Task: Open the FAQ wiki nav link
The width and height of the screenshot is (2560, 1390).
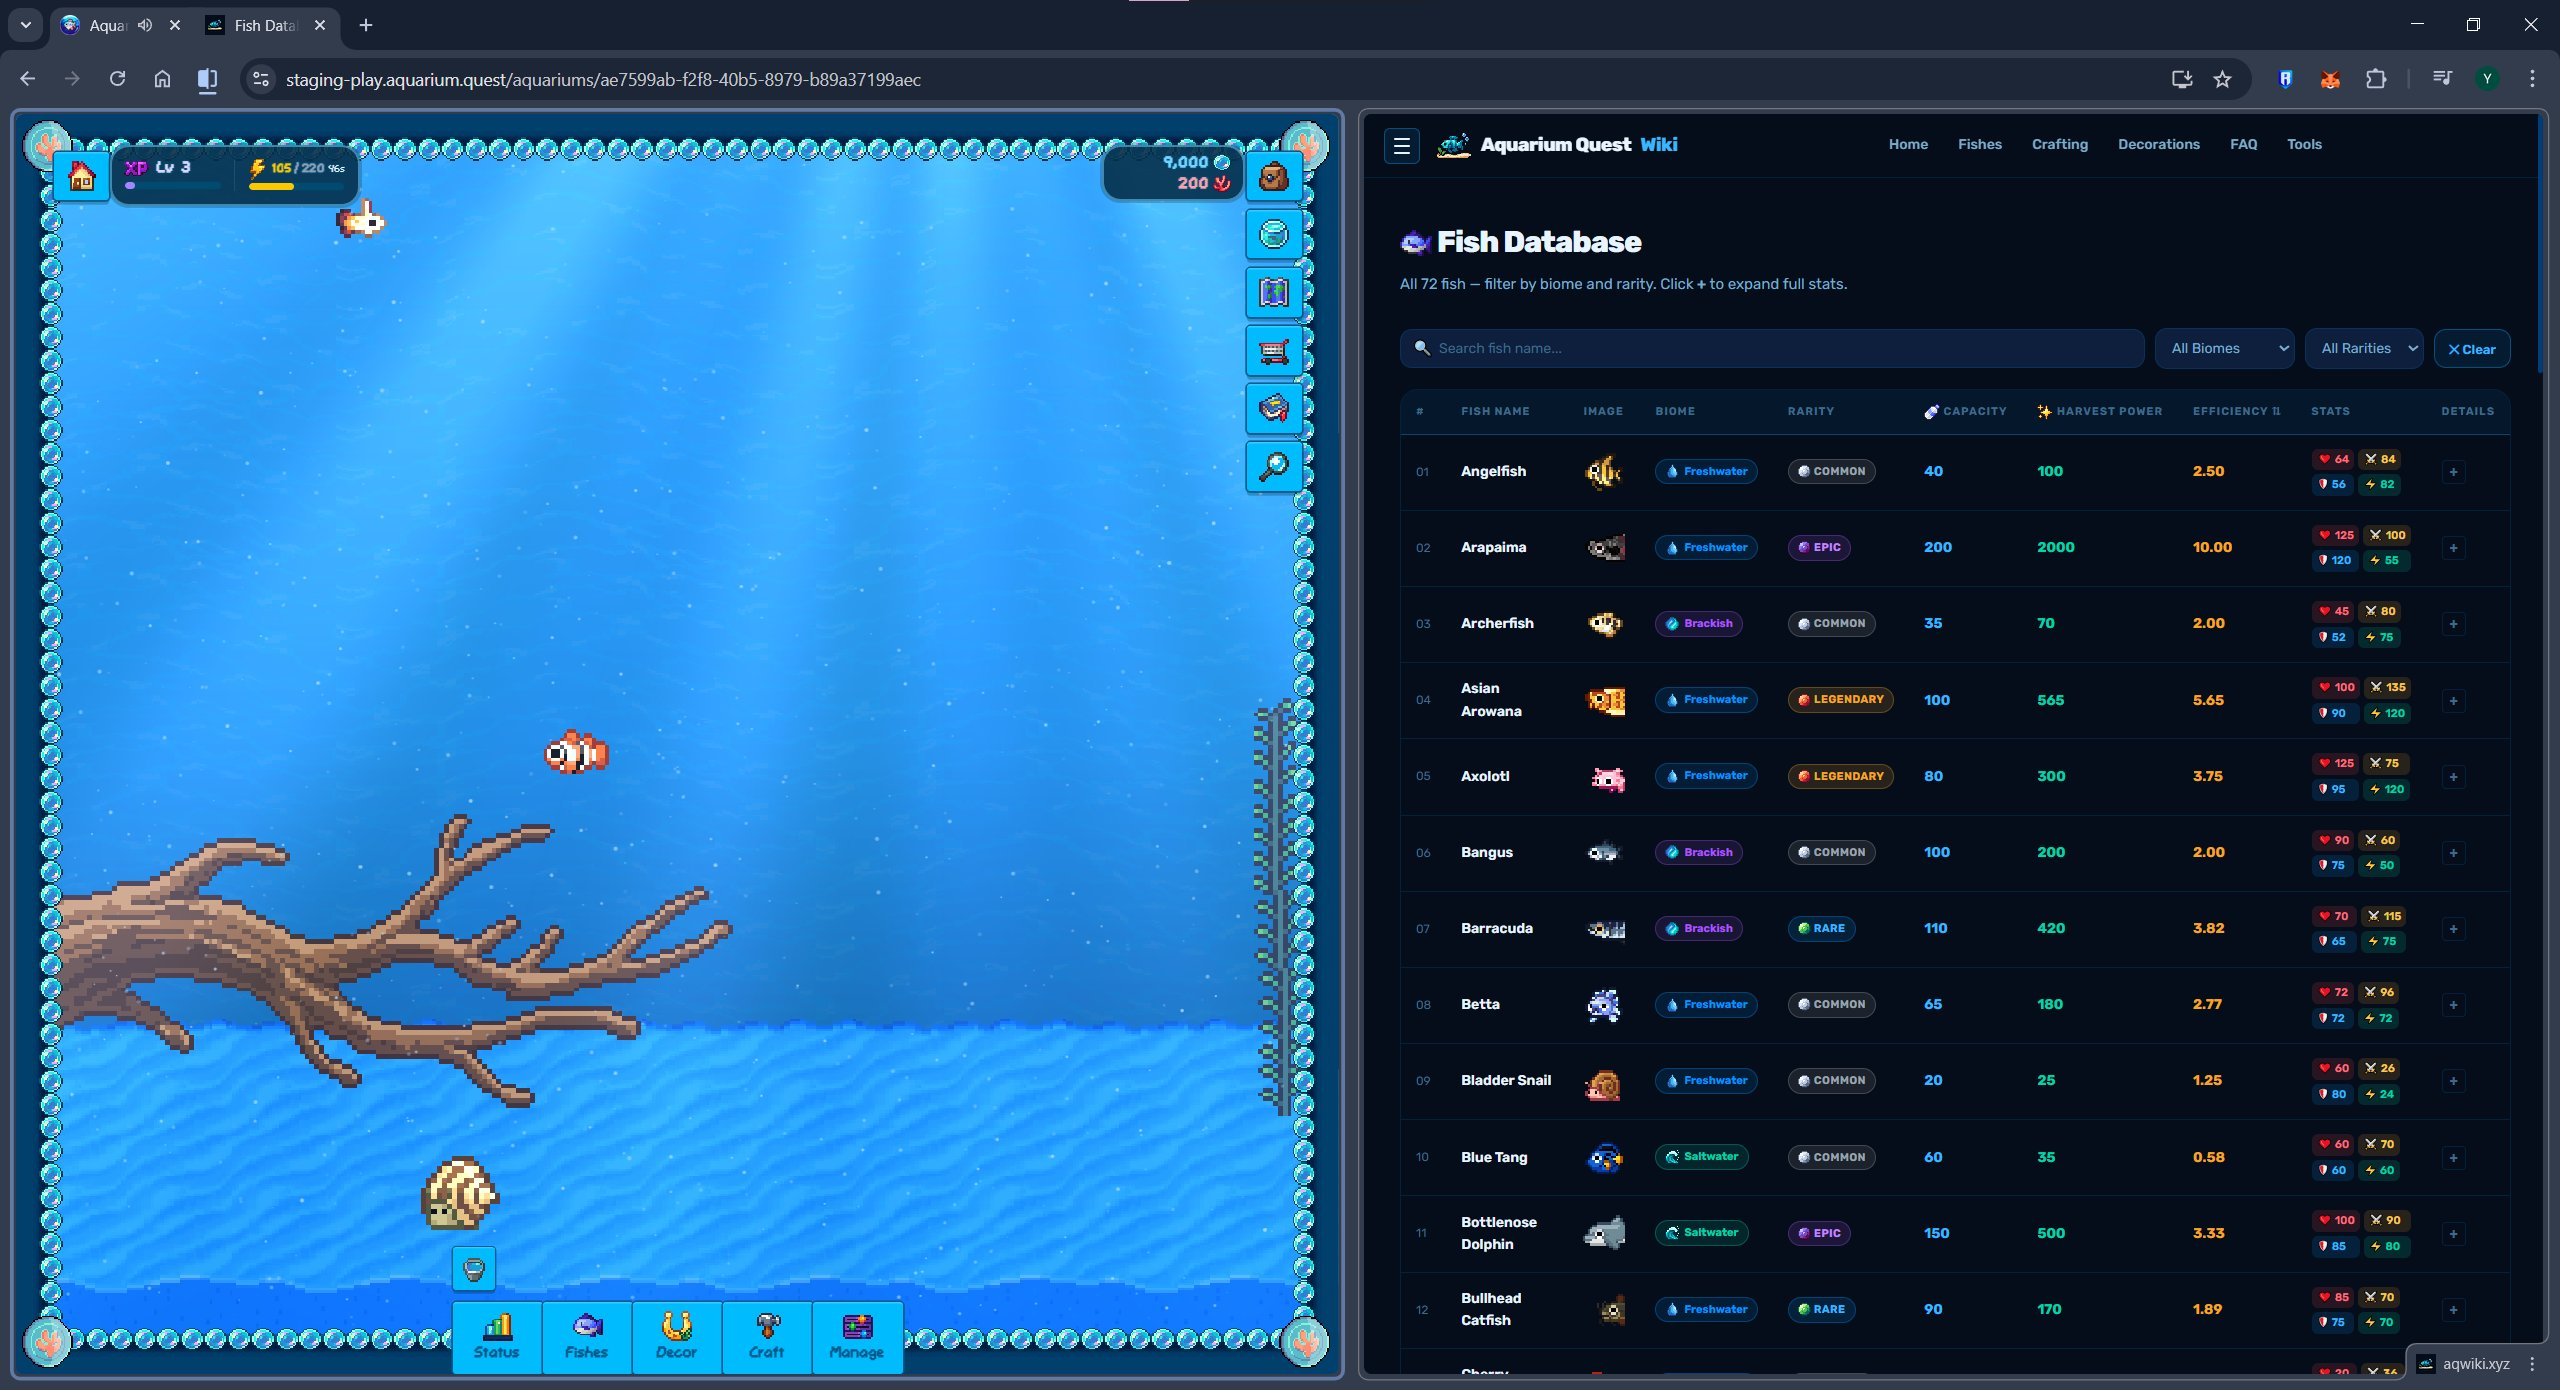Action: tap(2243, 145)
